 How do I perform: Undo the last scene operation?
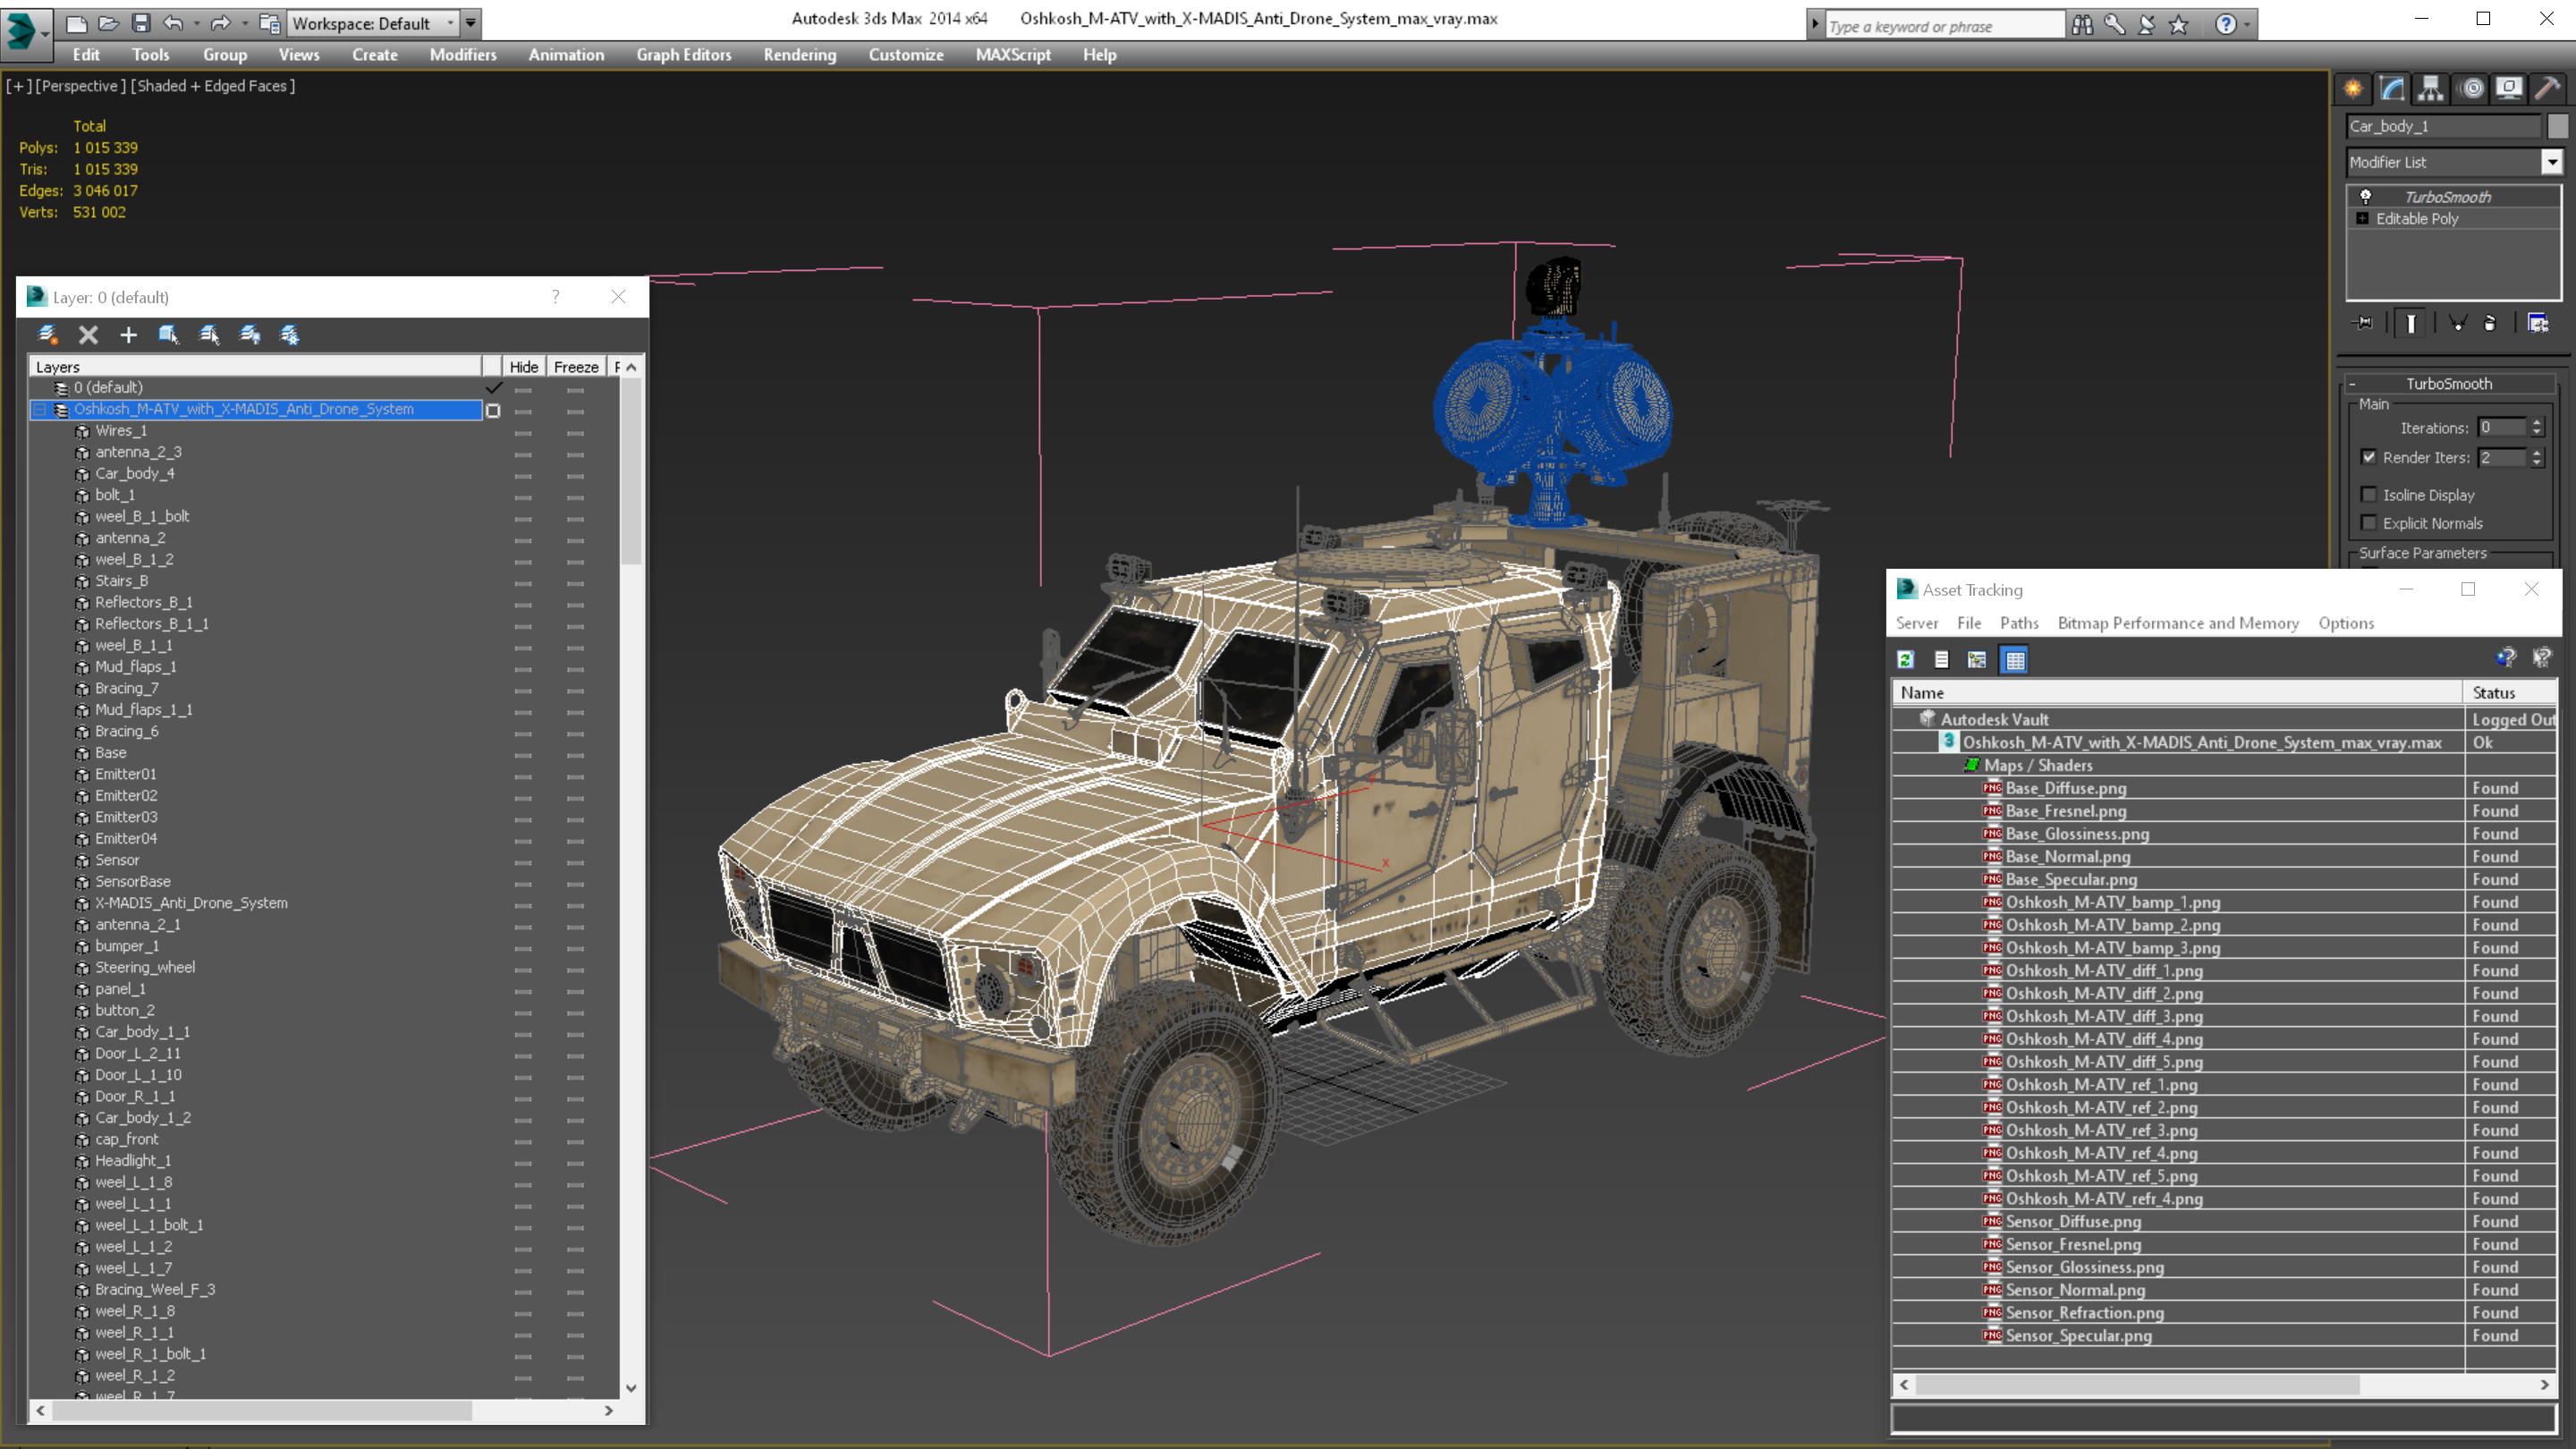(173, 23)
